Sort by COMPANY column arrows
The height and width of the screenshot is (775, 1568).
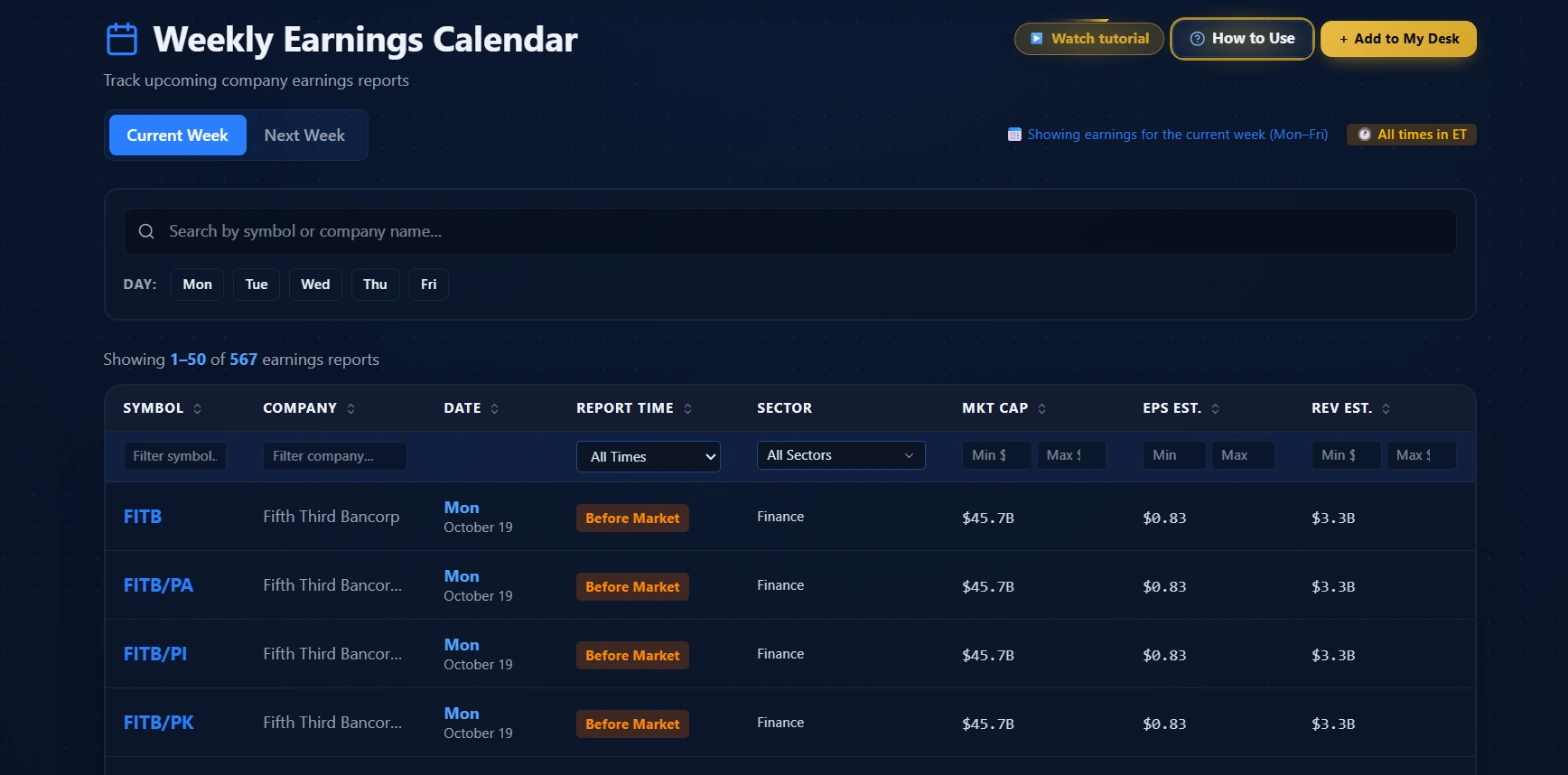(351, 409)
